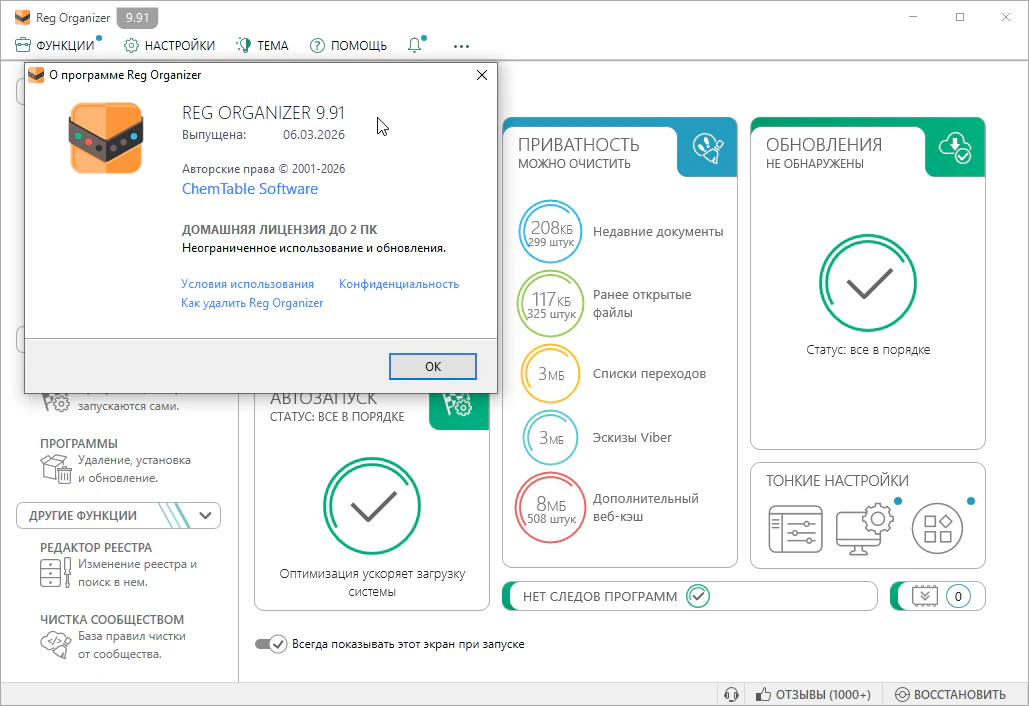Open Чистка сообществом in the sidebar

[112, 619]
